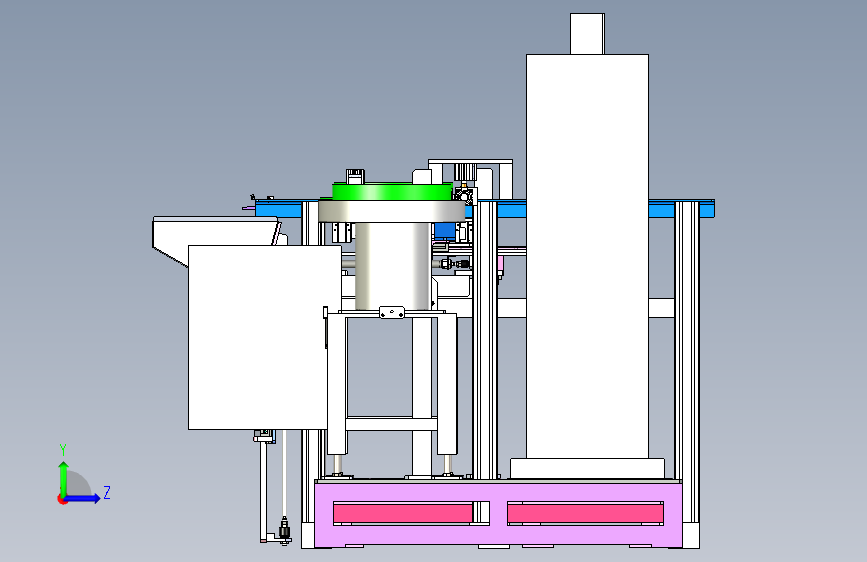Click the Y axis label

click(x=63, y=449)
